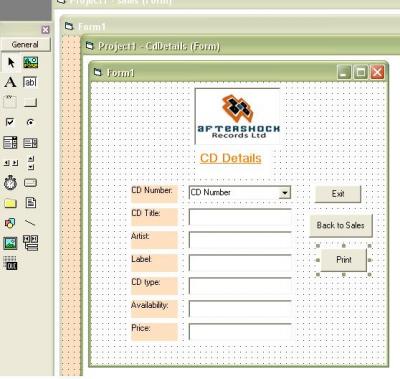Click the Back to Sales button
The height and width of the screenshot is (379, 400).
[x=341, y=226]
